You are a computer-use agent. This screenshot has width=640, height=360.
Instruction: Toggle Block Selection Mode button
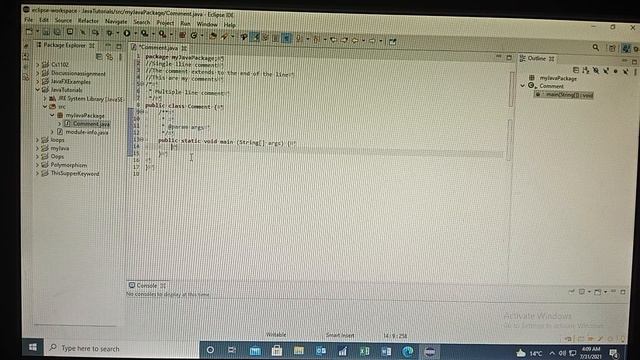(276, 38)
